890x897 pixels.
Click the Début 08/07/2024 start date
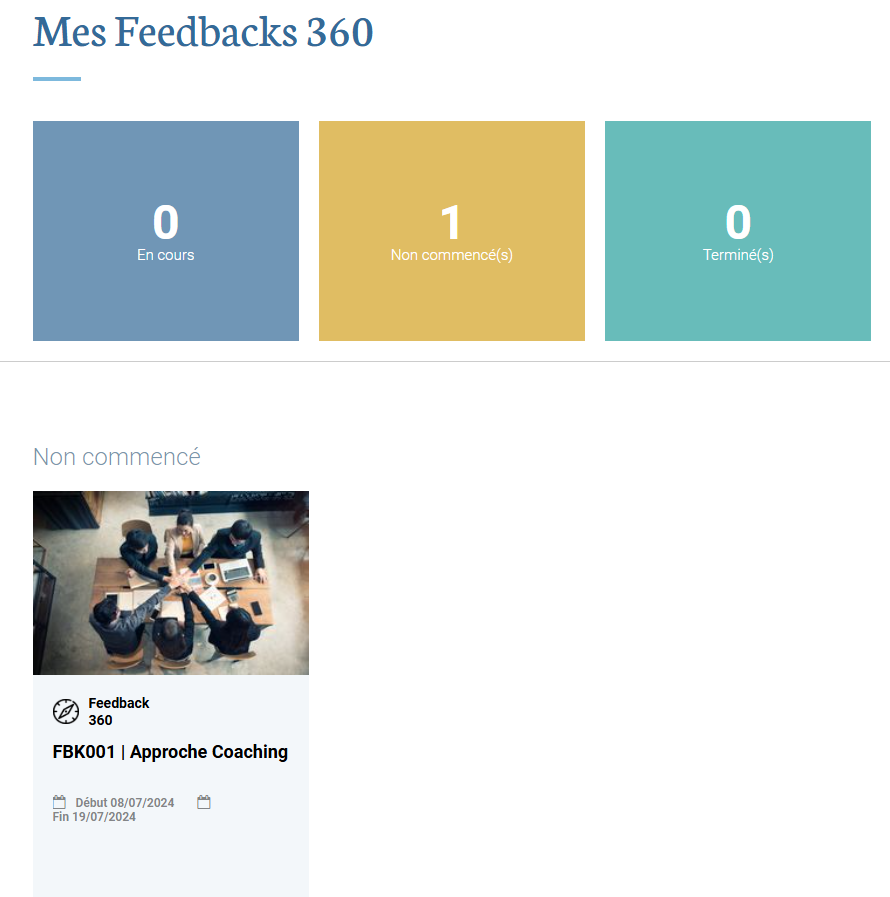pyautogui.click(x=124, y=803)
